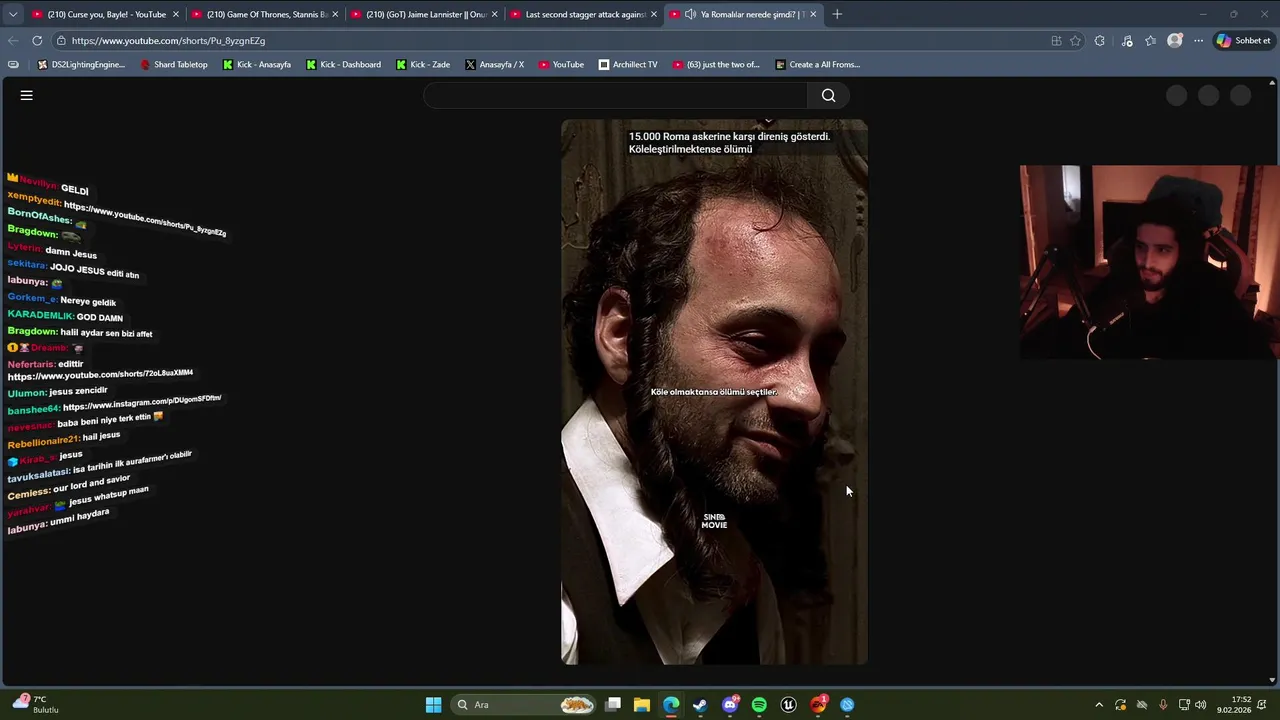Viewport: 1280px width, 720px height.
Task: Open the browser extensions puzzle icon
Action: 1100,41
